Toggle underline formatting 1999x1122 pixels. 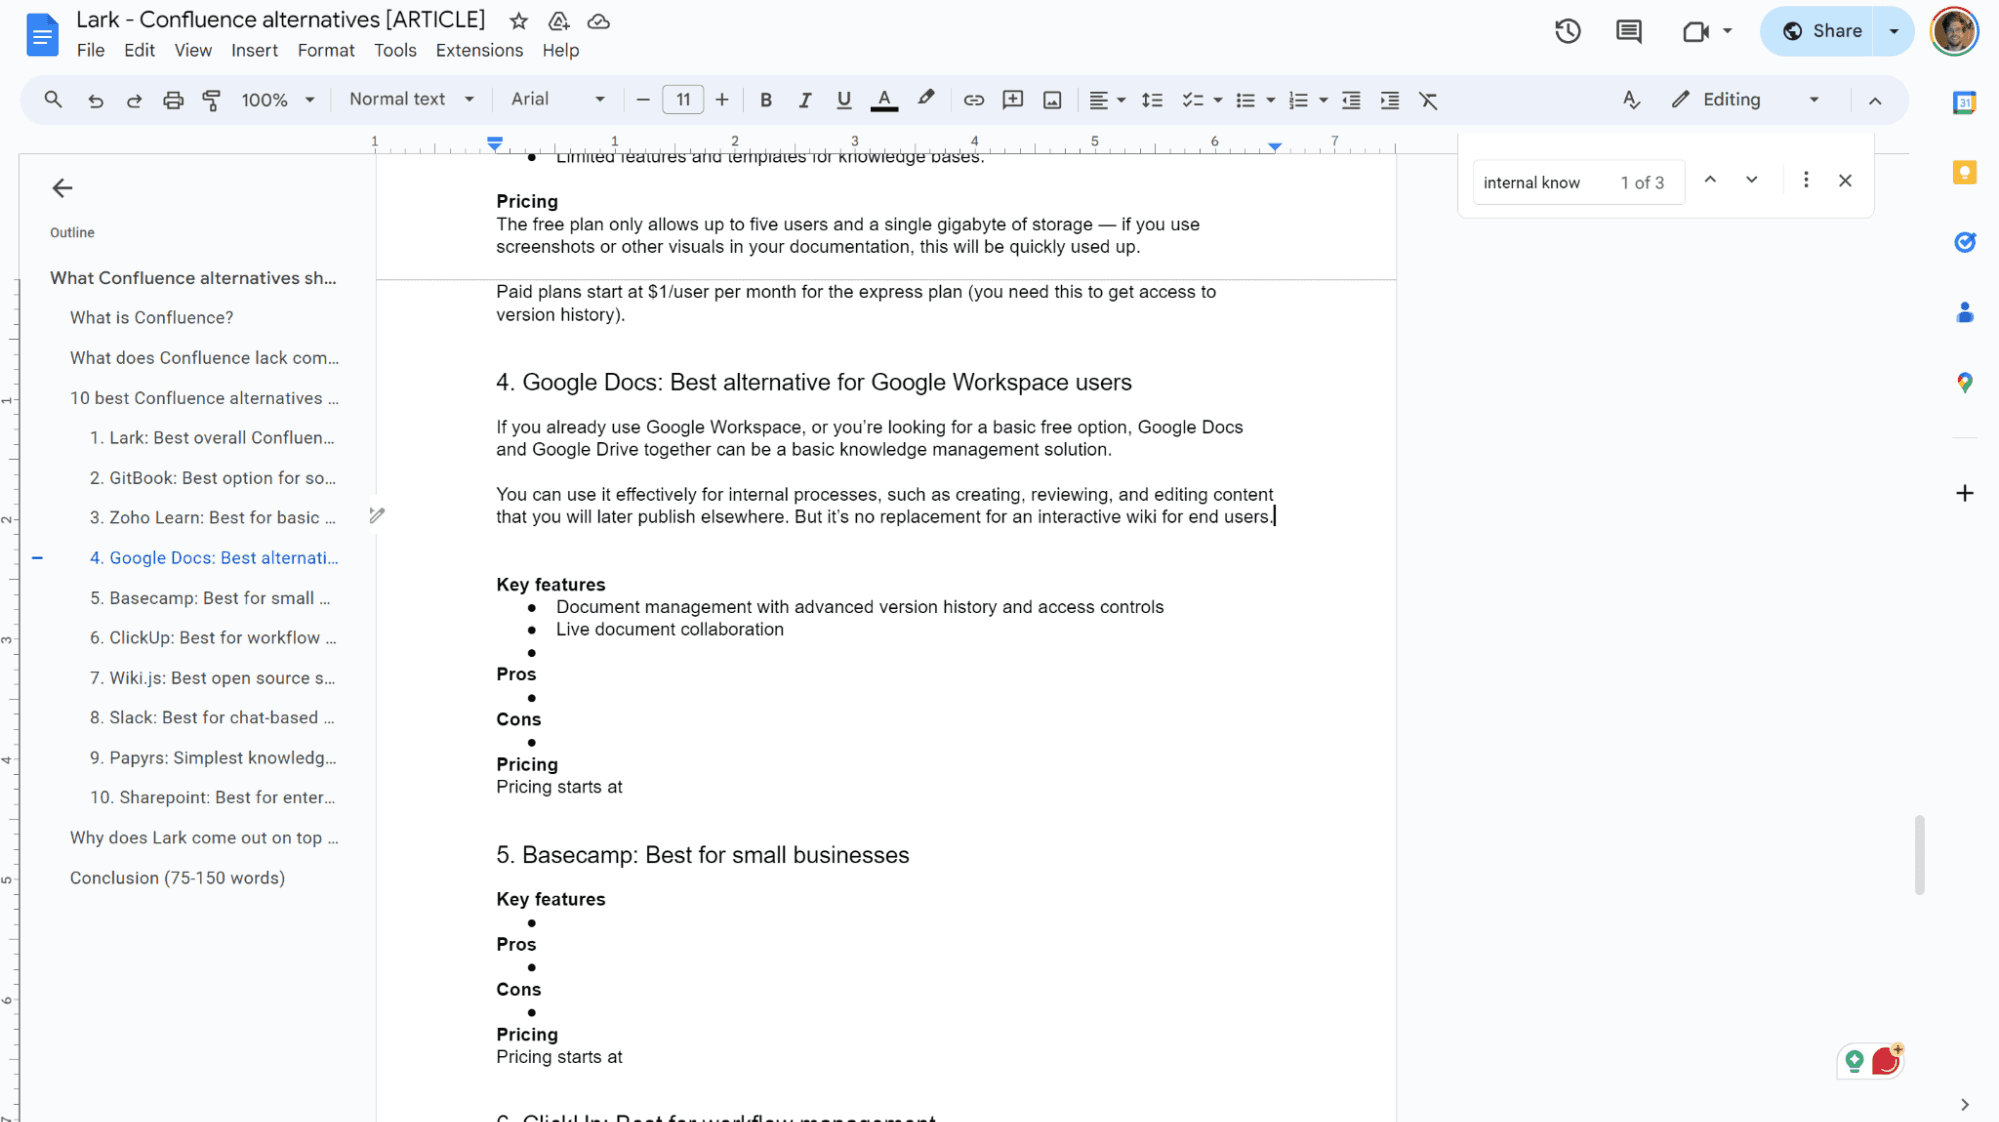(843, 100)
